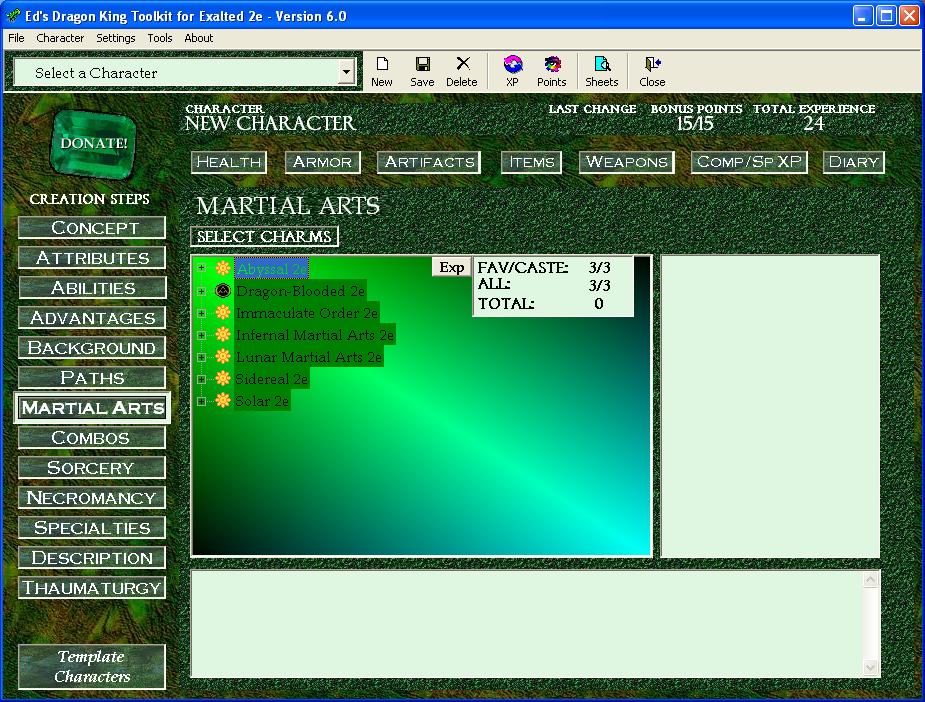Click the Close door icon in toolbar
Viewport: 925px width, 702px height.
pyautogui.click(x=652, y=72)
